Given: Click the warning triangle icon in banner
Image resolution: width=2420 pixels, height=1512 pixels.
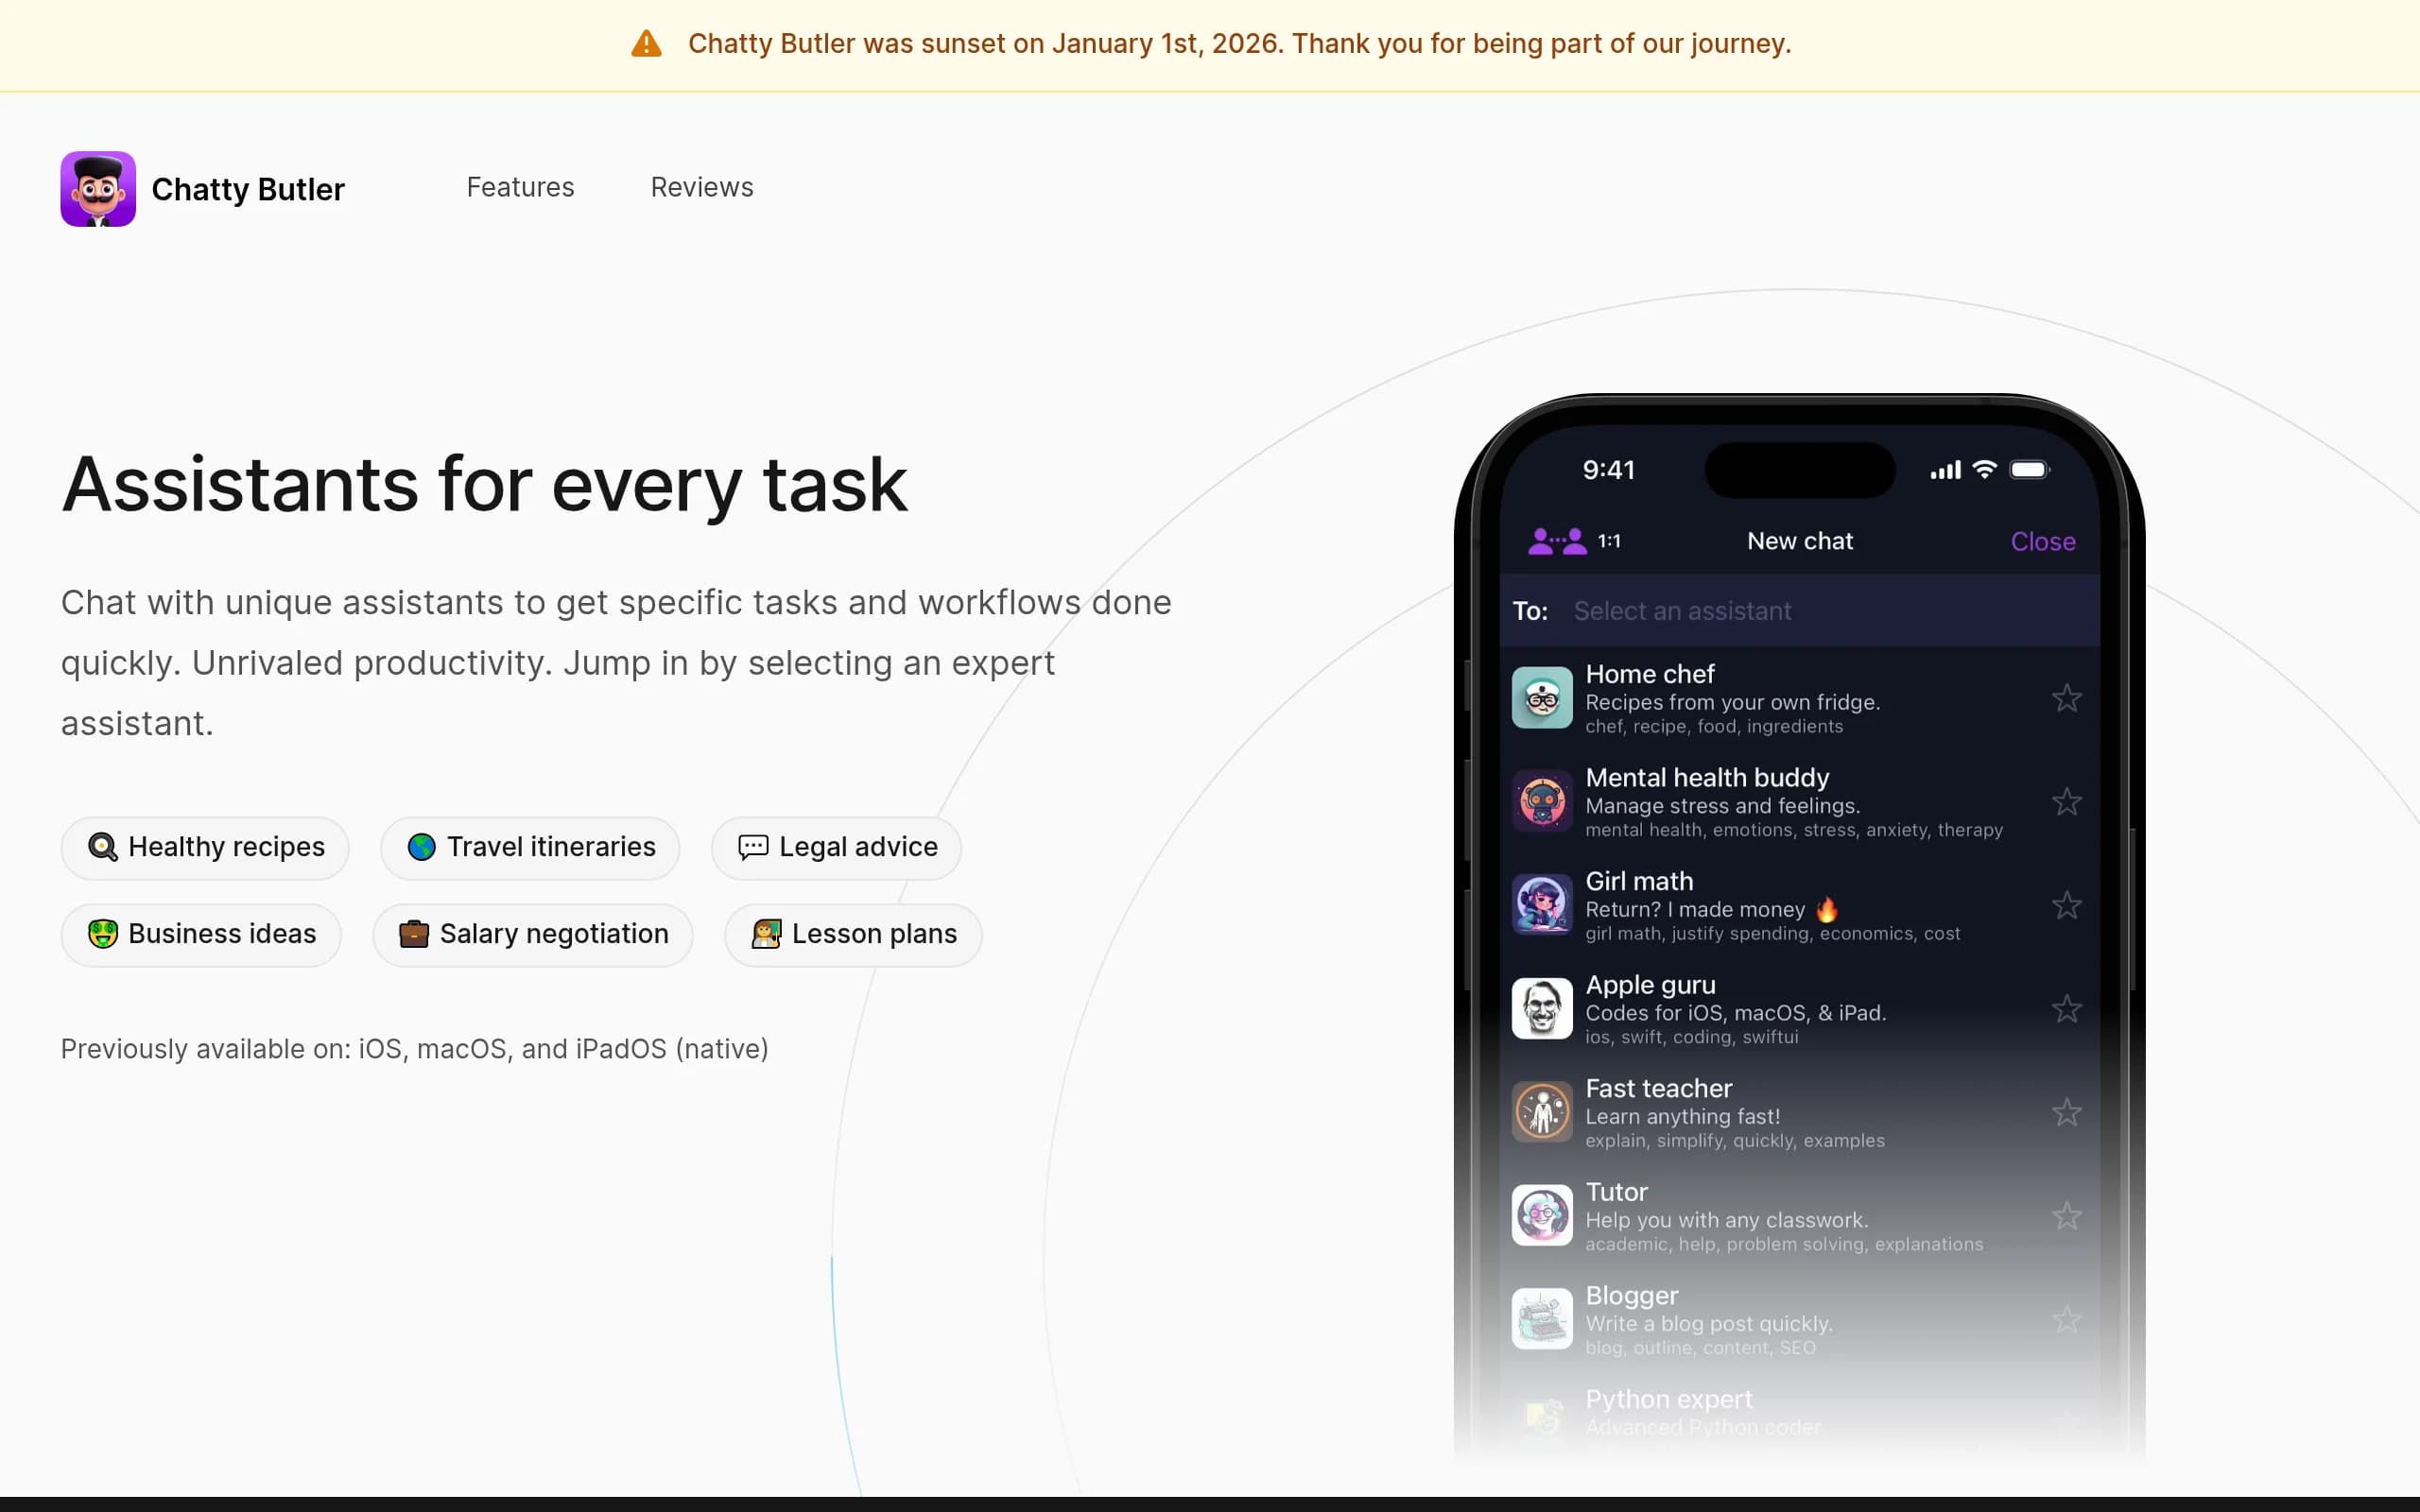Looking at the screenshot, I should (647, 44).
